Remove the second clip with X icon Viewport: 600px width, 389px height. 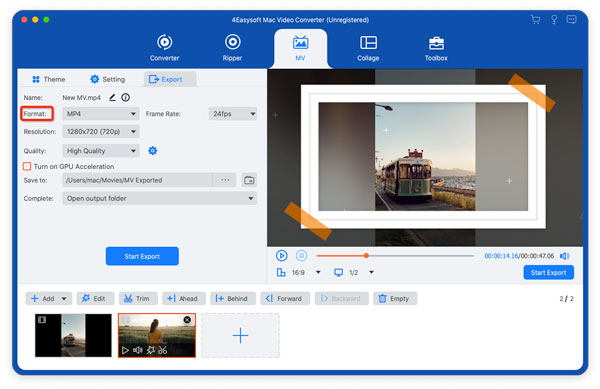tap(187, 320)
